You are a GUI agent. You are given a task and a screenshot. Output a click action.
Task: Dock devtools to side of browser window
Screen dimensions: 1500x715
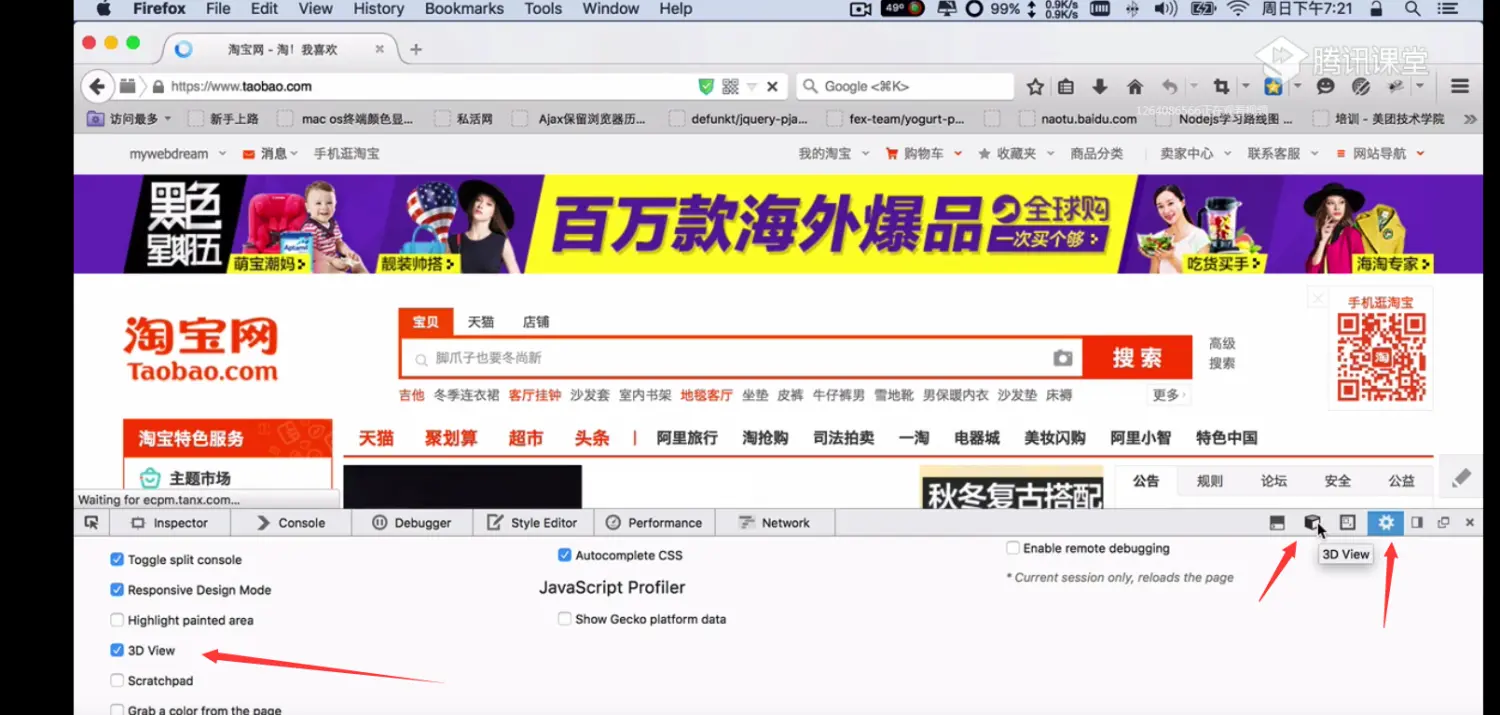pos(1417,523)
